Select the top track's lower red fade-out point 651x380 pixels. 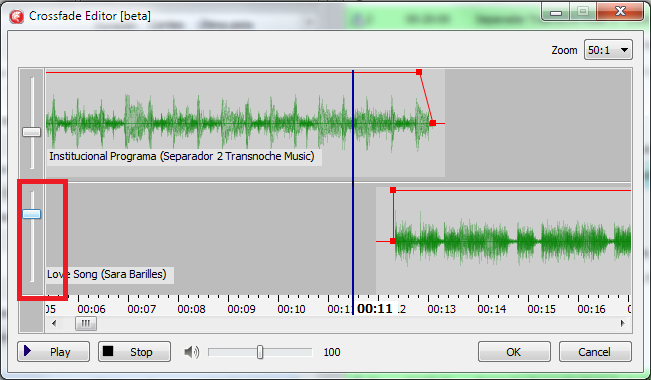(x=433, y=123)
